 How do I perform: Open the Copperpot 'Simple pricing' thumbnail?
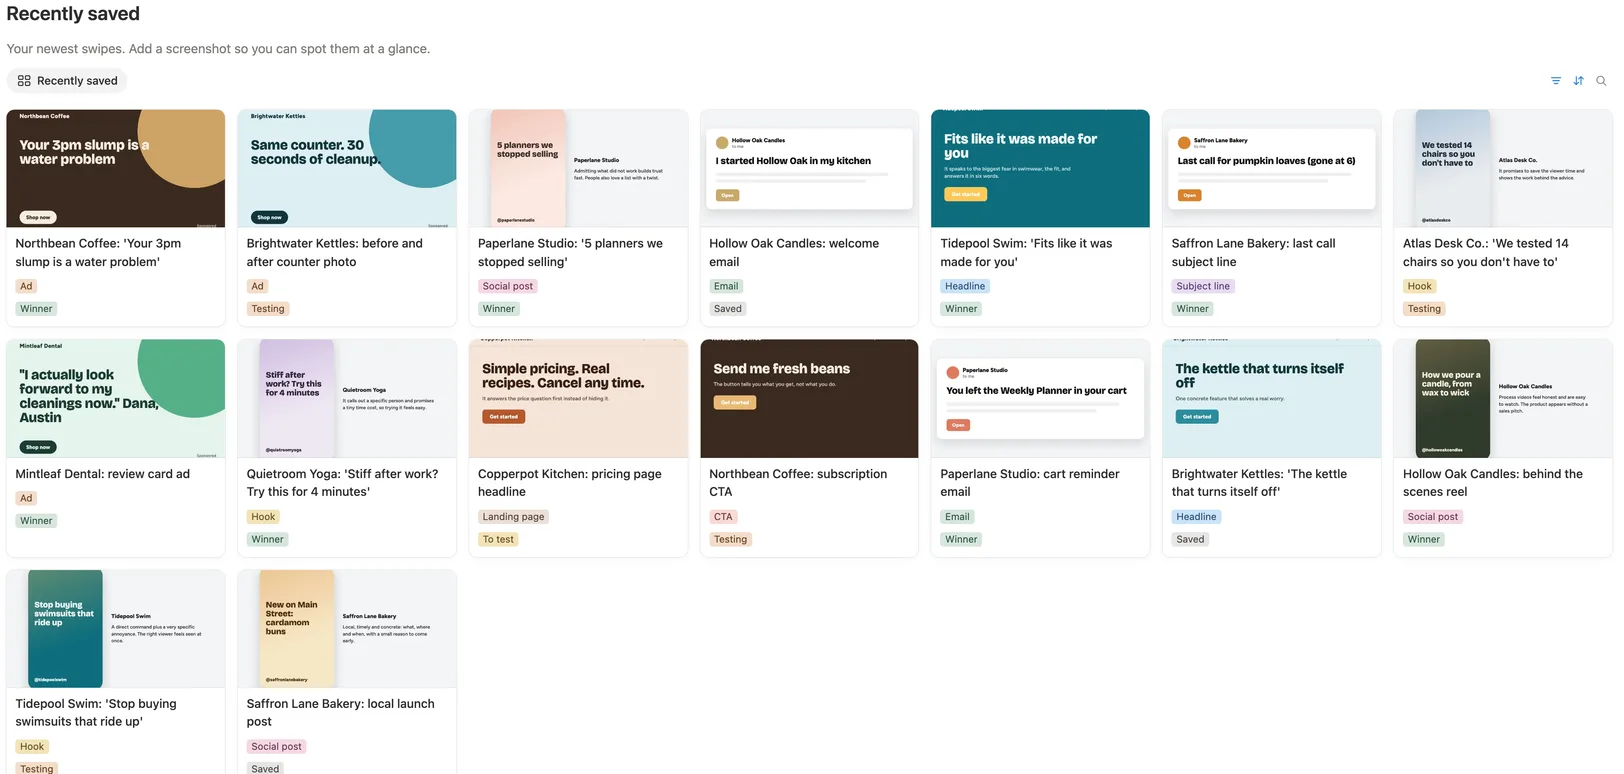click(x=578, y=398)
